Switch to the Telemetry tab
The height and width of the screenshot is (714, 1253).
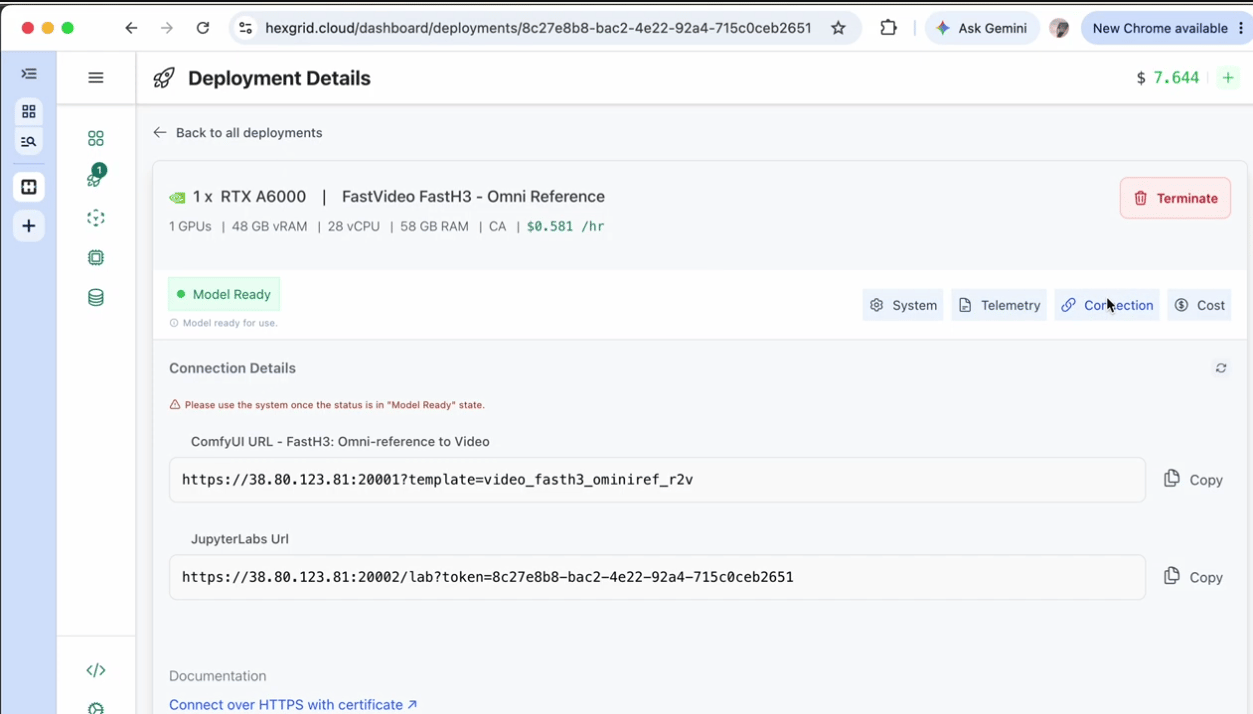tap(999, 305)
